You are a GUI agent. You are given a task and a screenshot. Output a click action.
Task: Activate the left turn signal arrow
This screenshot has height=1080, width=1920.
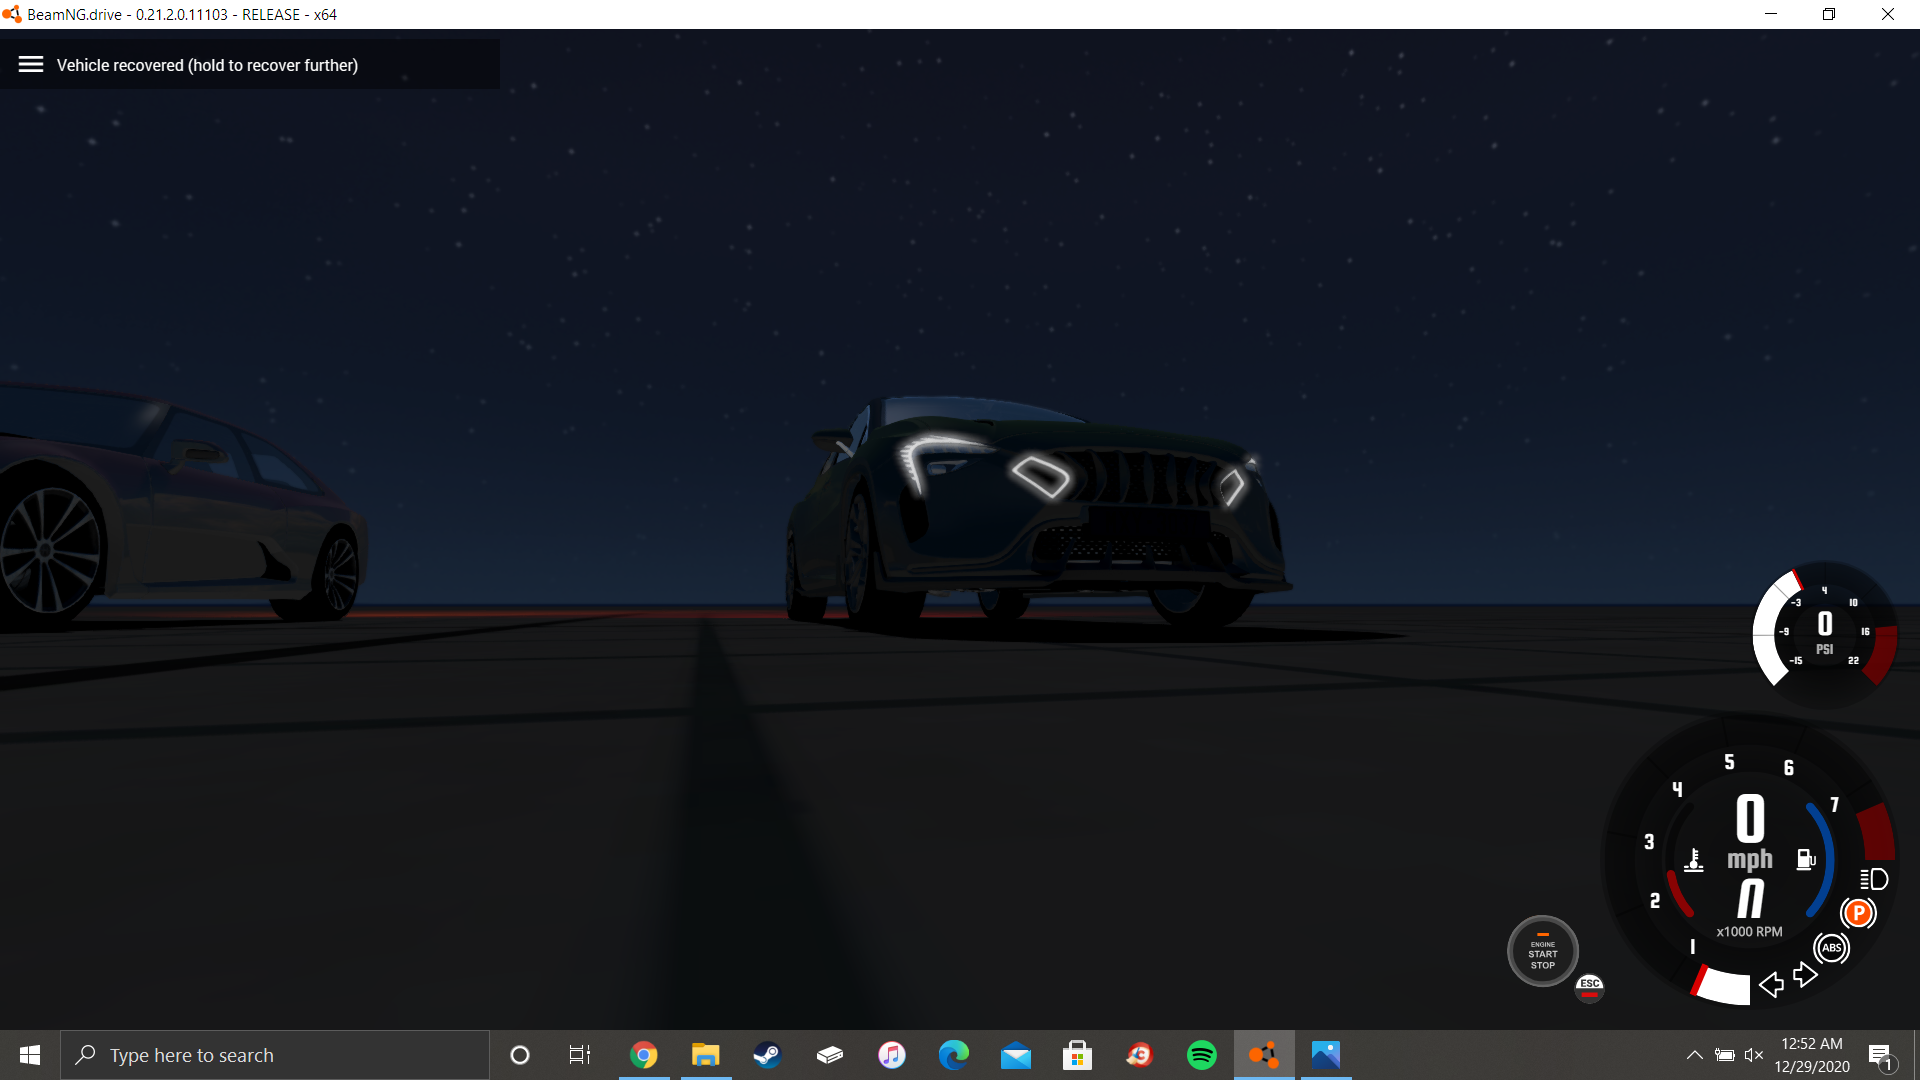point(1771,984)
